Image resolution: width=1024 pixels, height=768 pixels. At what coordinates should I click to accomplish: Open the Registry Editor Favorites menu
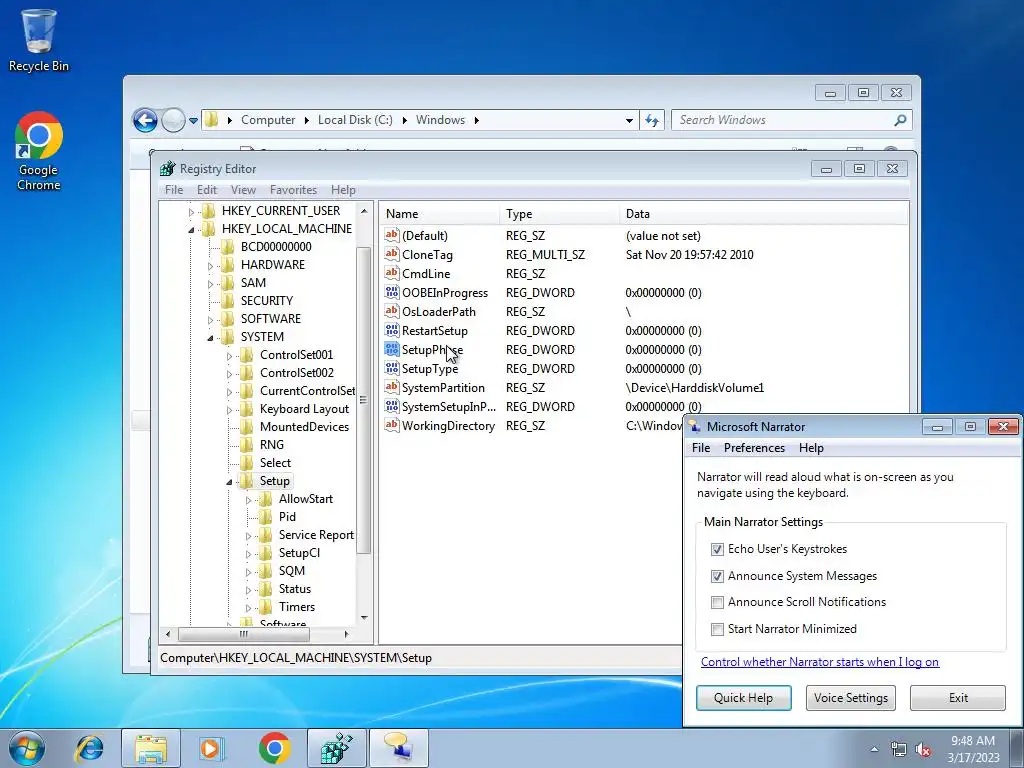click(293, 189)
